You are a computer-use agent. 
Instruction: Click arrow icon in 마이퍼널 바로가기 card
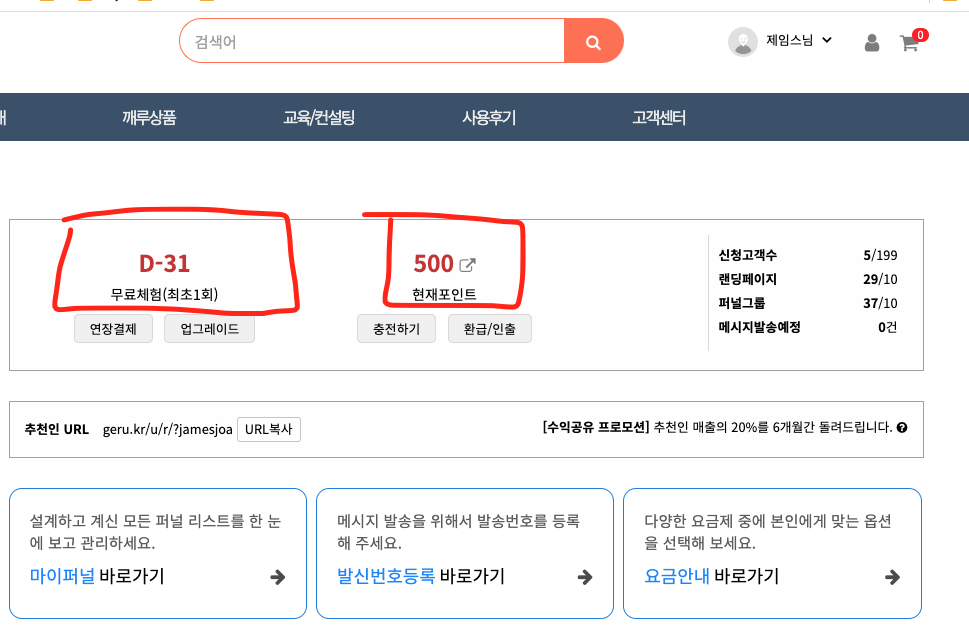click(x=278, y=577)
